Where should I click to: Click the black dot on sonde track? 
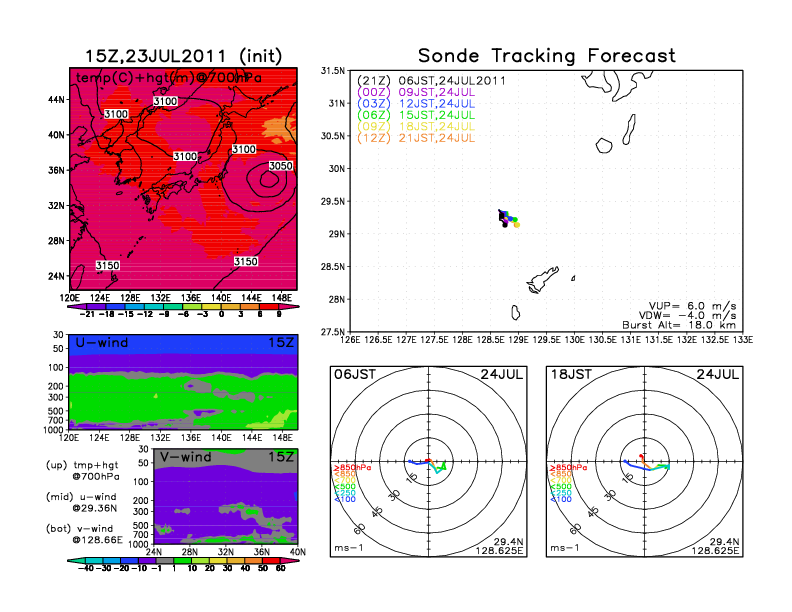505,225
